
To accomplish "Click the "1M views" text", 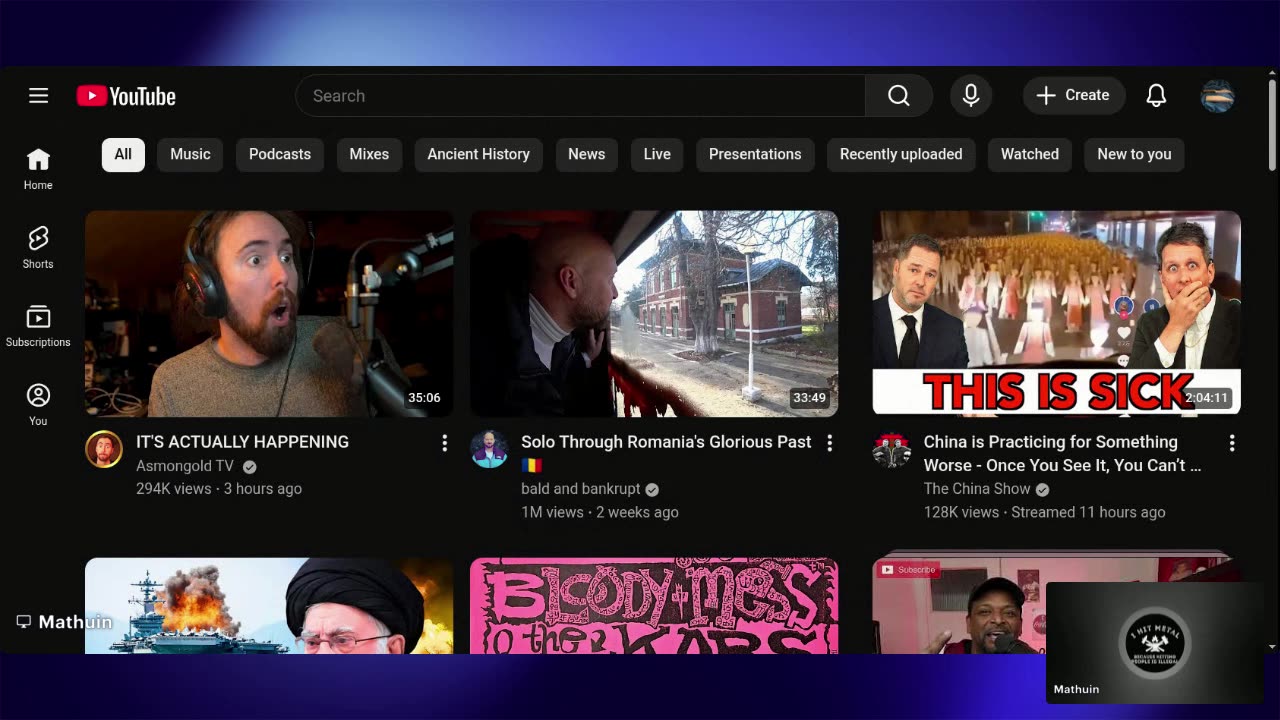I will click(552, 512).
